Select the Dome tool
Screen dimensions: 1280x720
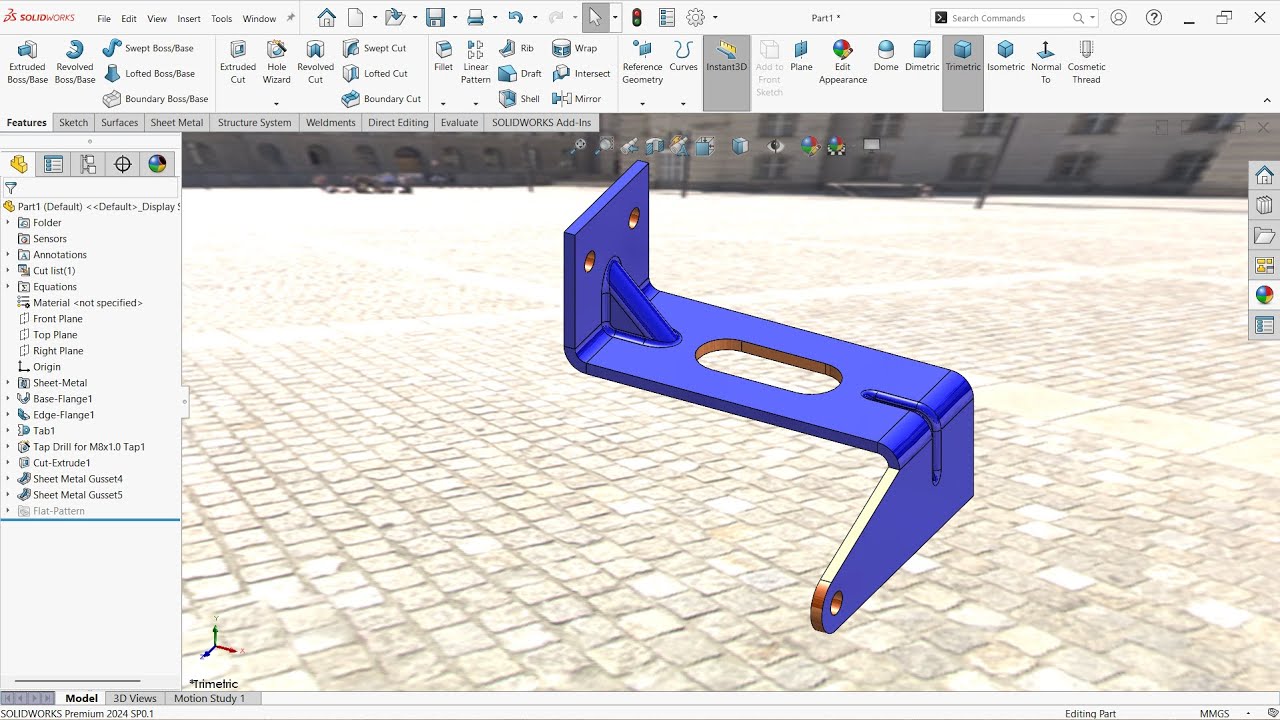[x=886, y=56]
